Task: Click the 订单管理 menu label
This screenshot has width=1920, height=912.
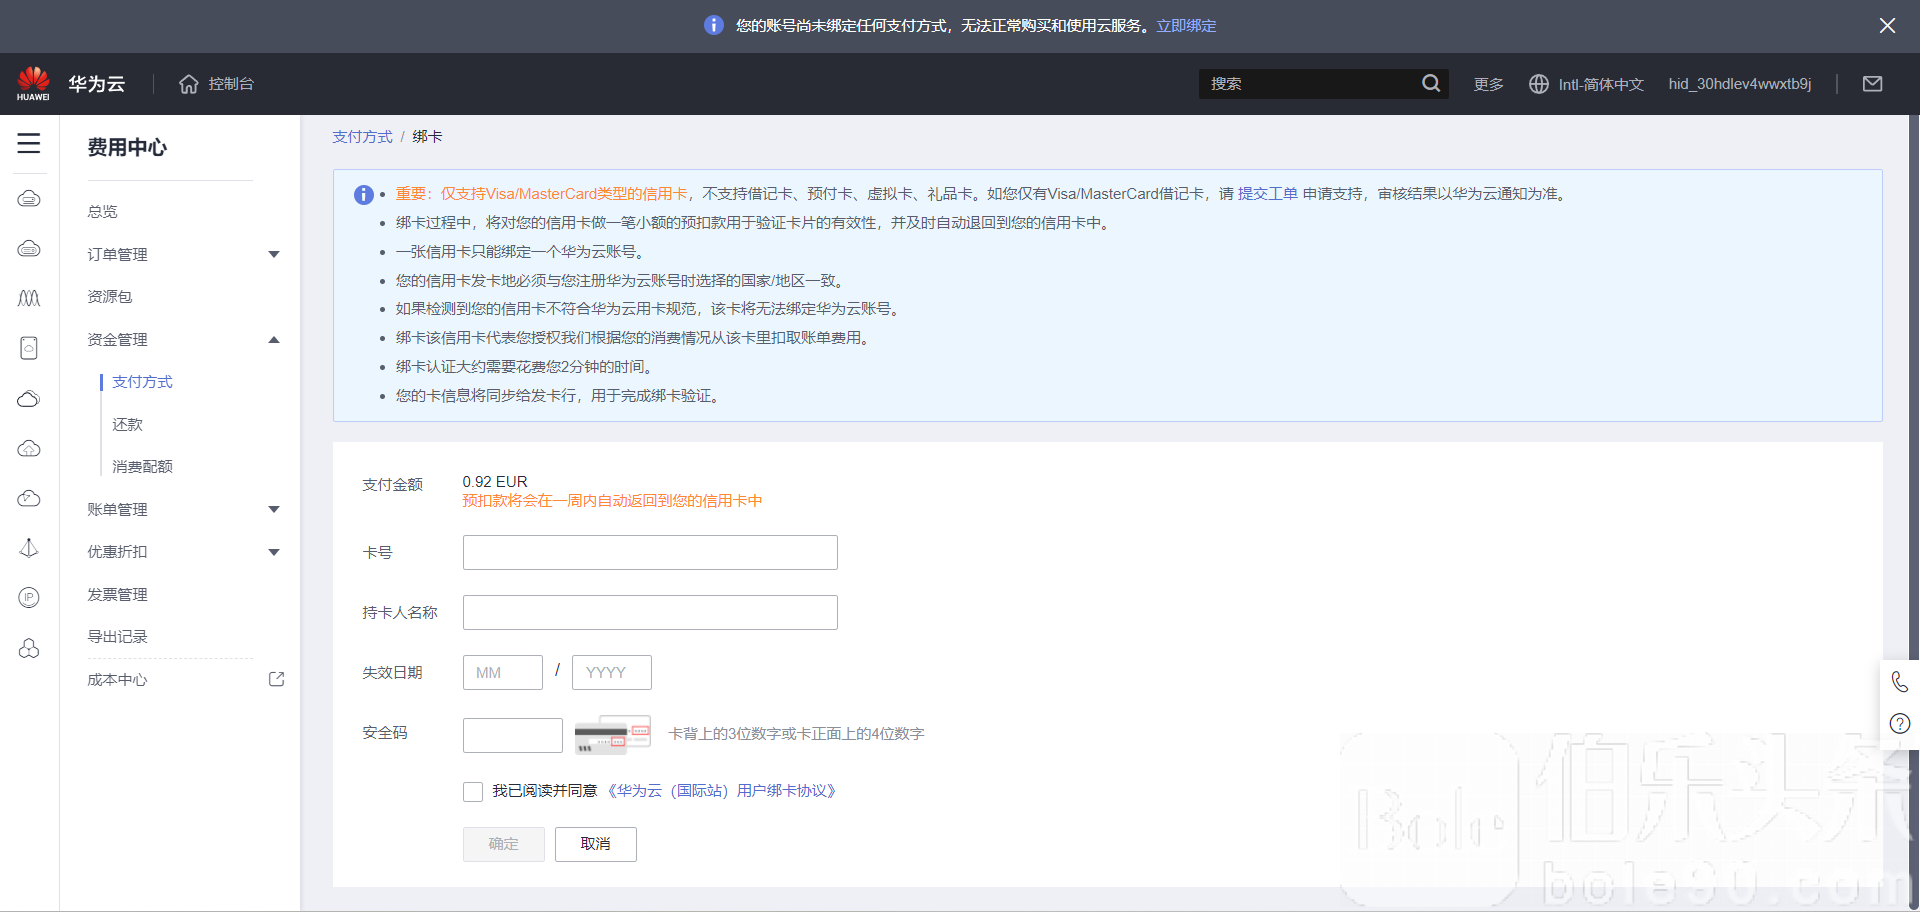Action: point(117,255)
